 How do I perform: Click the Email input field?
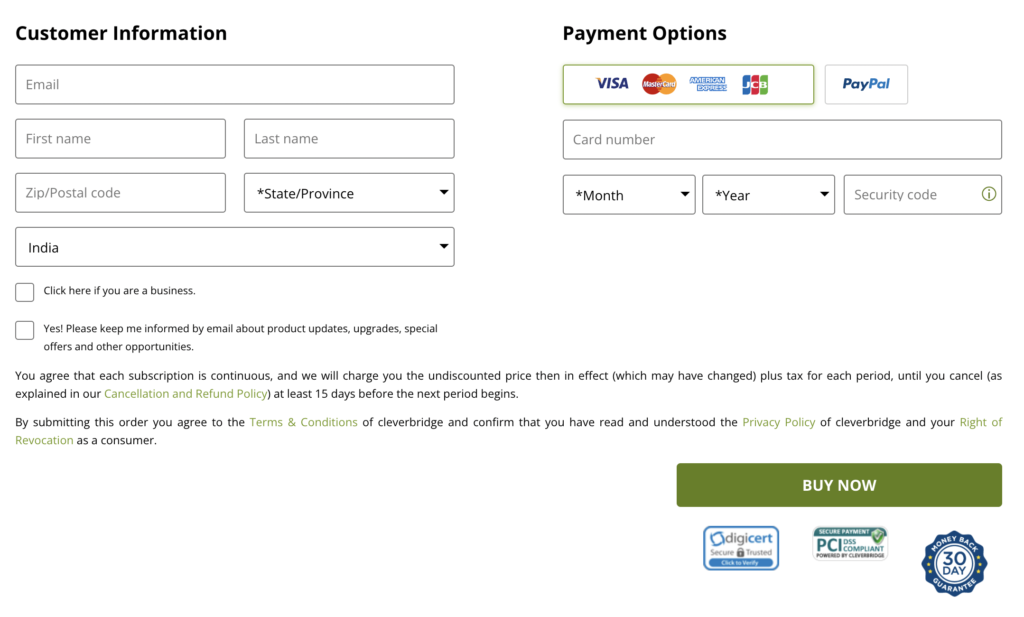(x=235, y=85)
